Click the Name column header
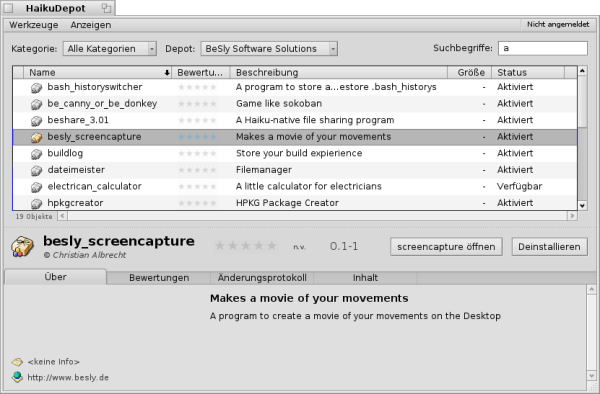Screen dimensions: 600x394 point(98,72)
